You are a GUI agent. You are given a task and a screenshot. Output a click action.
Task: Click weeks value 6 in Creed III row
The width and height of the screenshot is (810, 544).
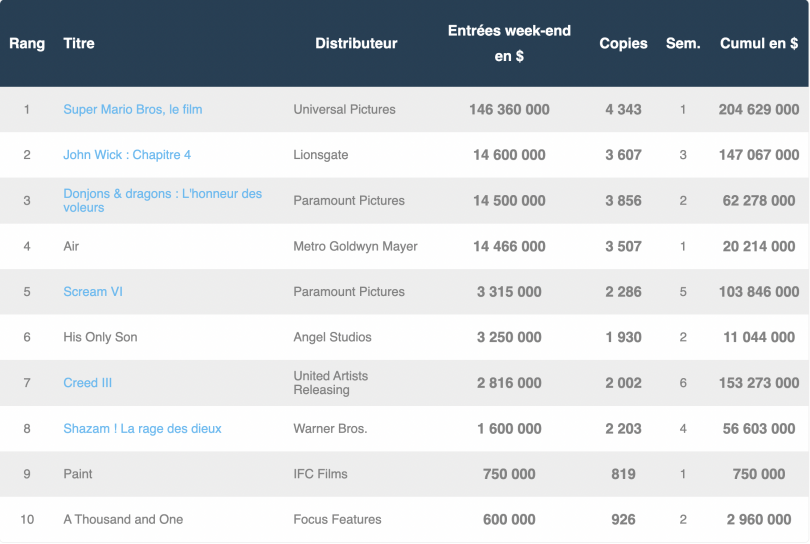tap(683, 383)
